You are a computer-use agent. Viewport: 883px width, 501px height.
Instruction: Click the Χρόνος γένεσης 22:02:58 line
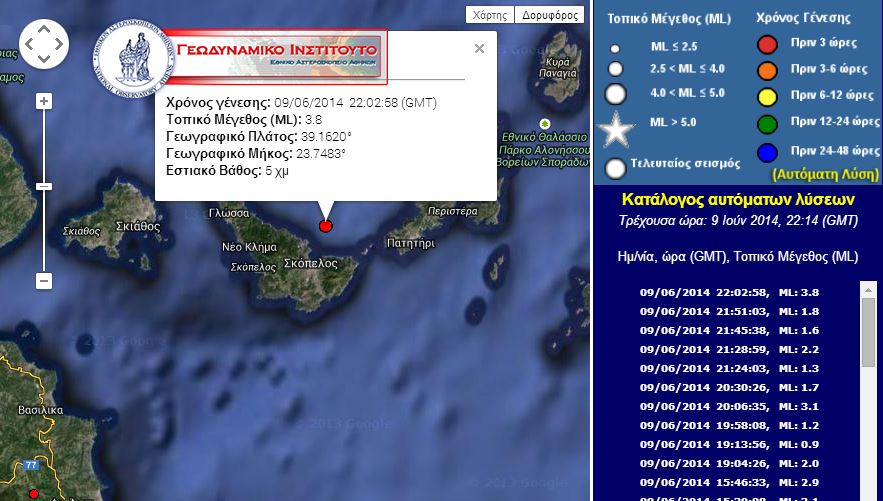point(301,102)
